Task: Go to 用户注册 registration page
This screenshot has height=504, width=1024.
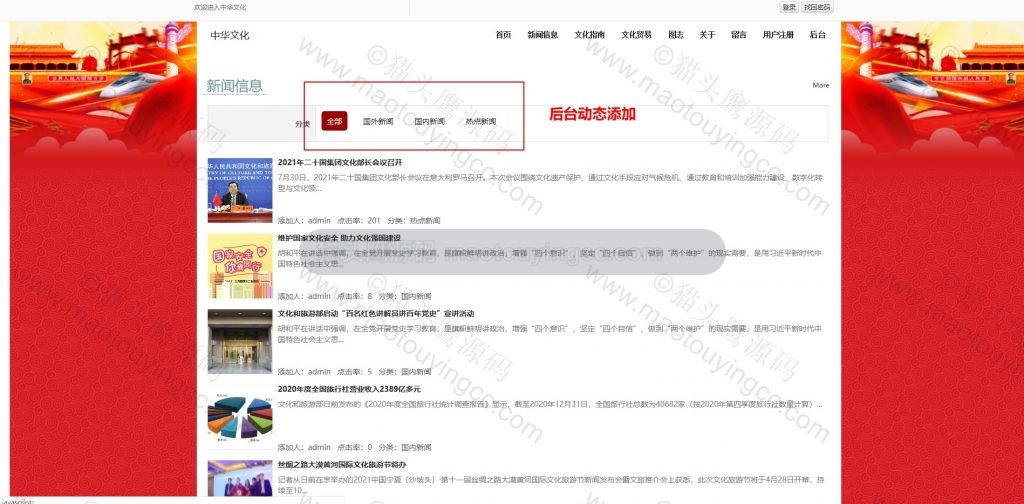Action: tap(778, 35)
